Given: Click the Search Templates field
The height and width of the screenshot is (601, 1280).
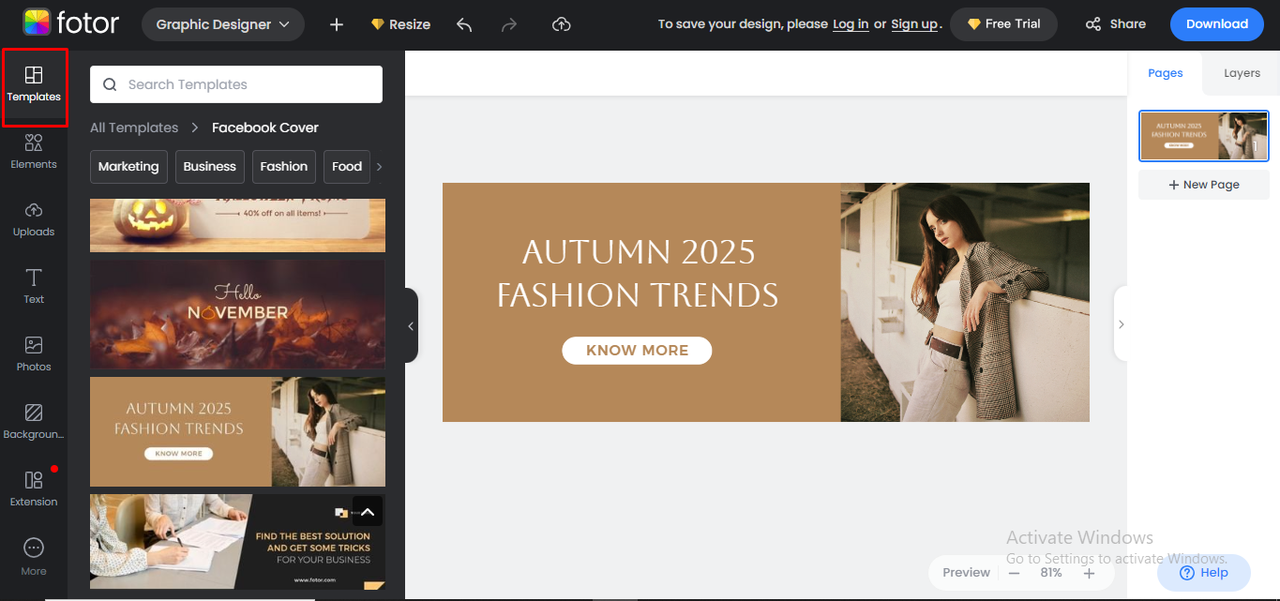Looking at the screenshot, I should tap(236, 85).
